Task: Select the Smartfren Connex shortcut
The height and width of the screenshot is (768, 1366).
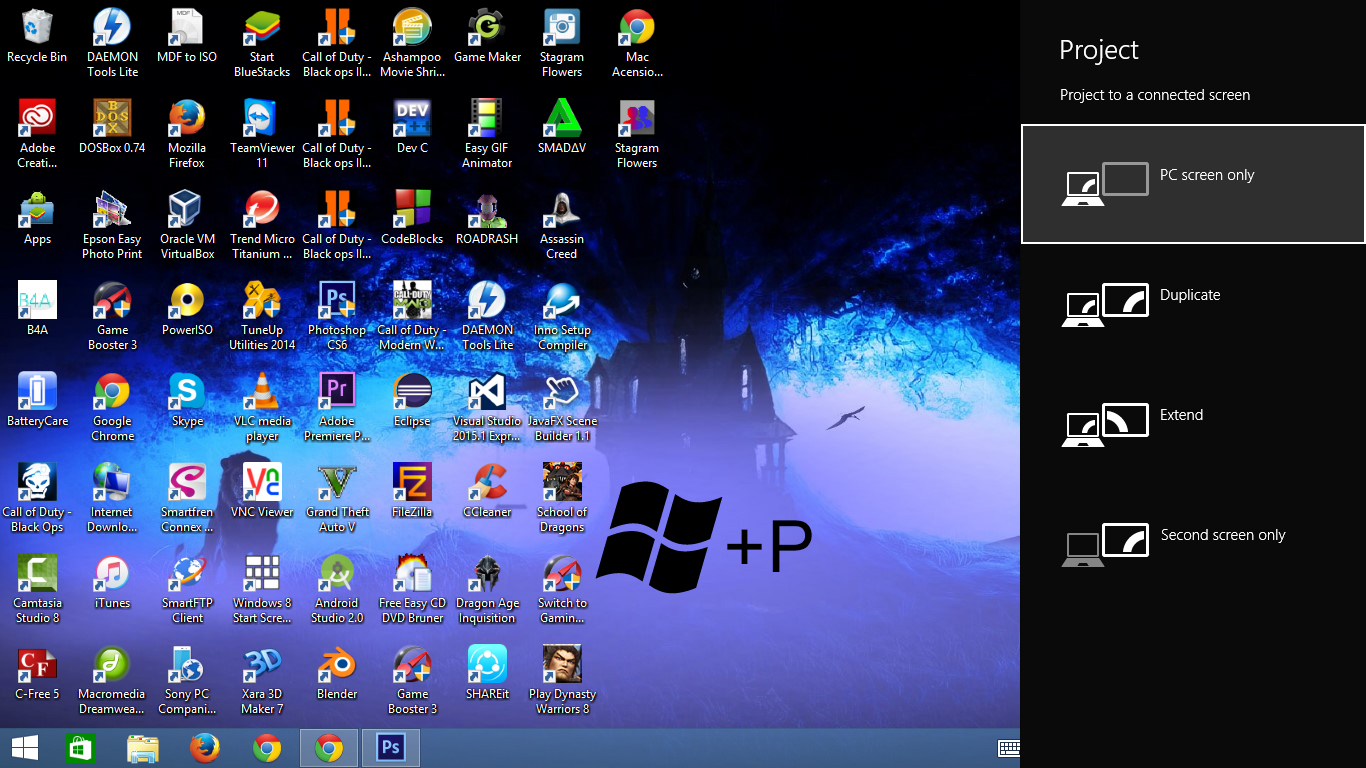Action: (187, 499)
